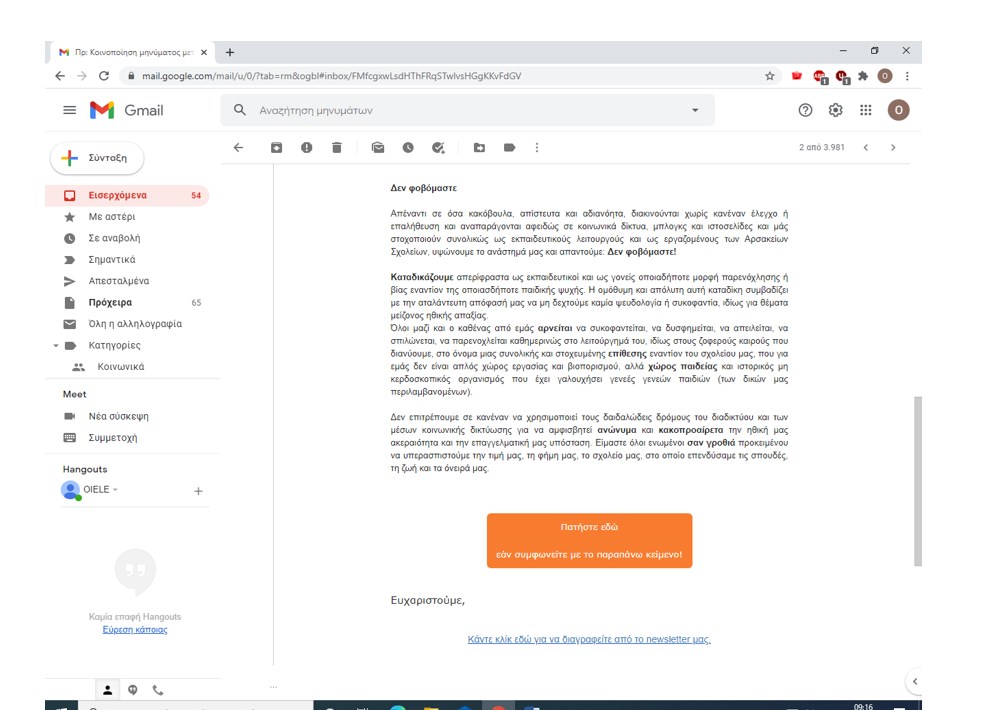The height and width of the screenshot is (710, 992).
Task: Click the newsletter unsubscribe link
Action: 589,639
